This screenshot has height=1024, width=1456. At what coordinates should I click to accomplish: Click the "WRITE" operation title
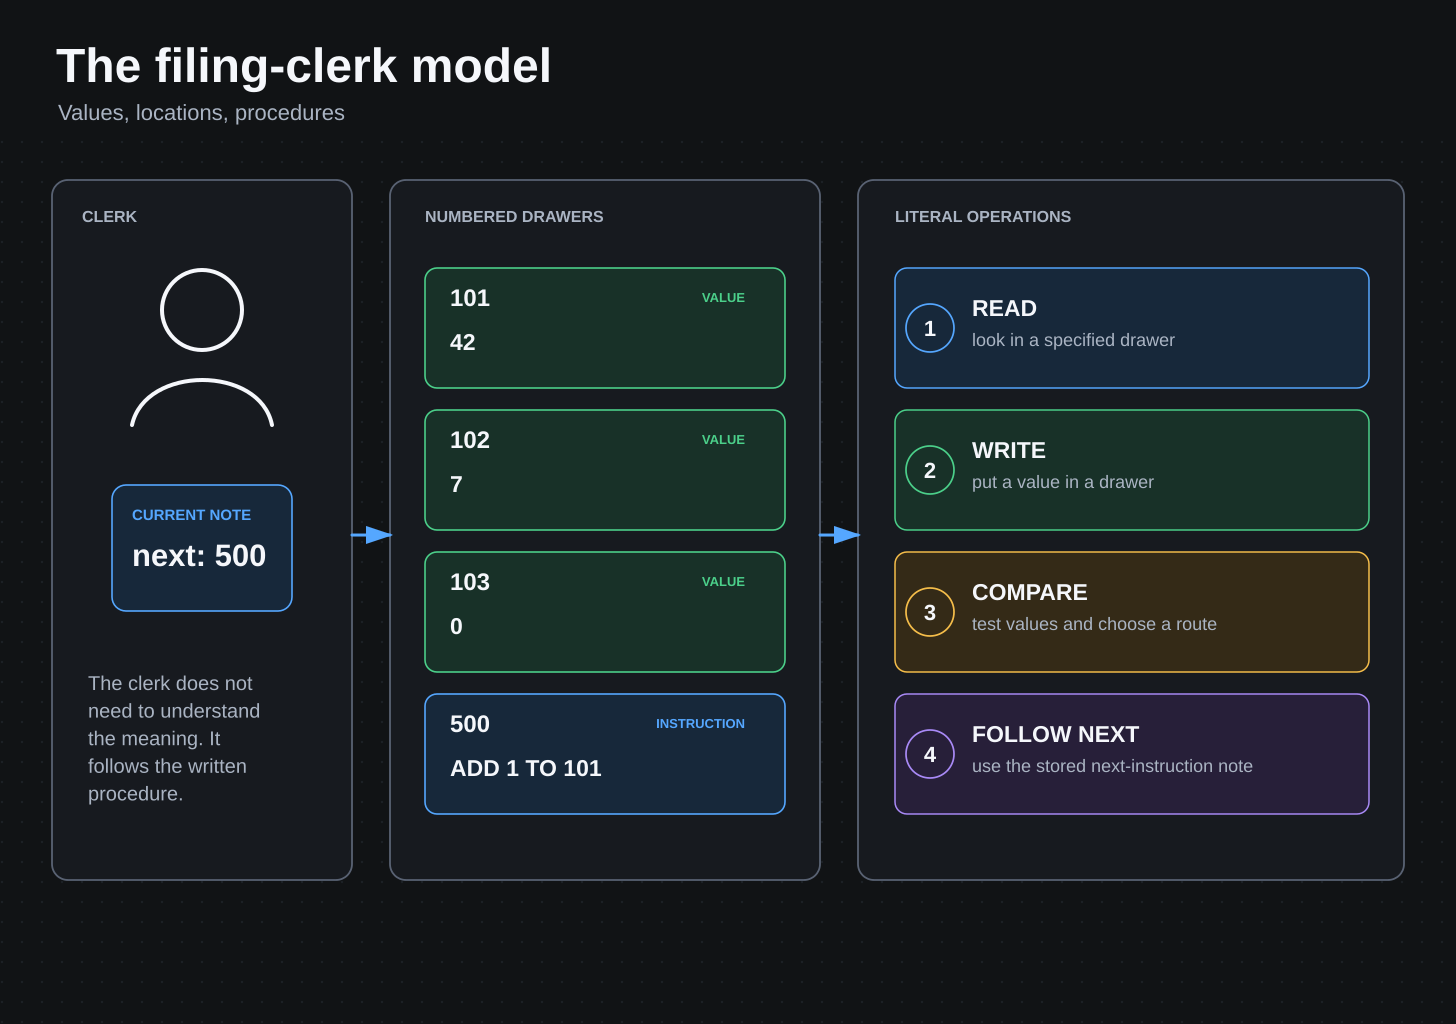1009,450
